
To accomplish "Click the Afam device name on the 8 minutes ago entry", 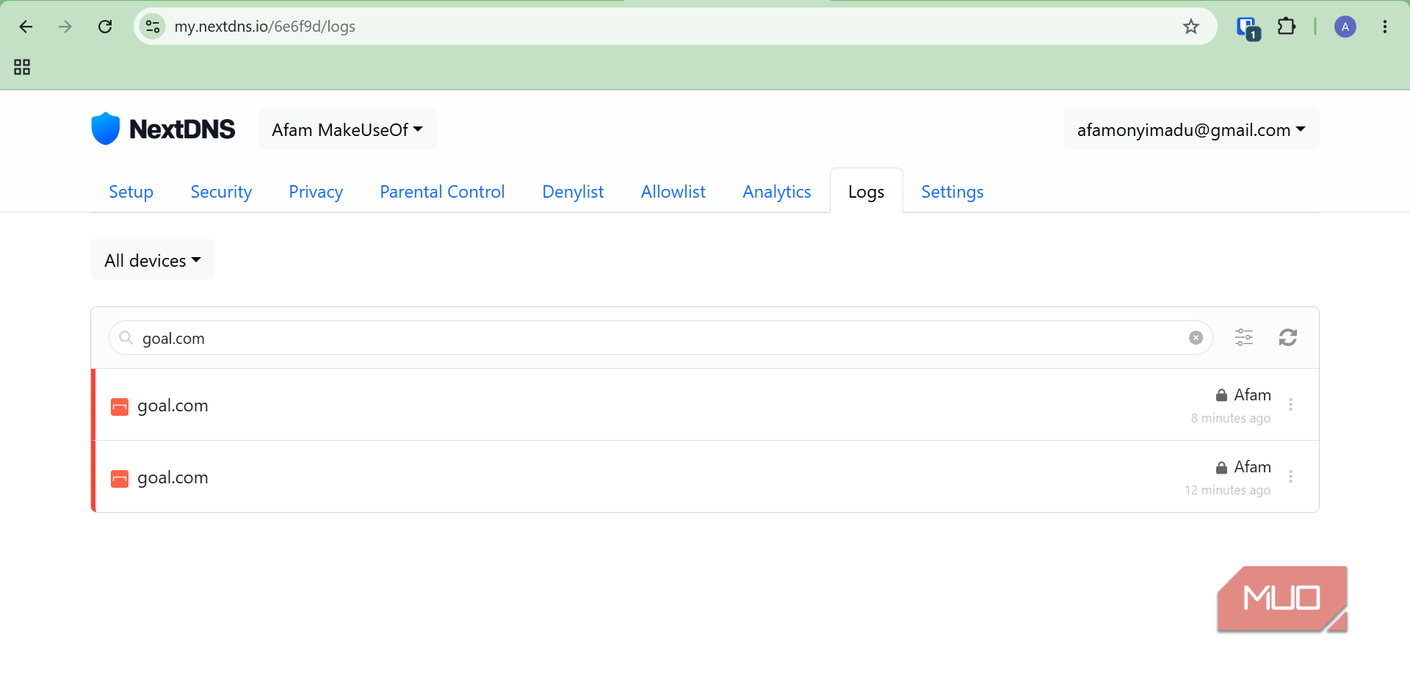I will coord(1252,395).
